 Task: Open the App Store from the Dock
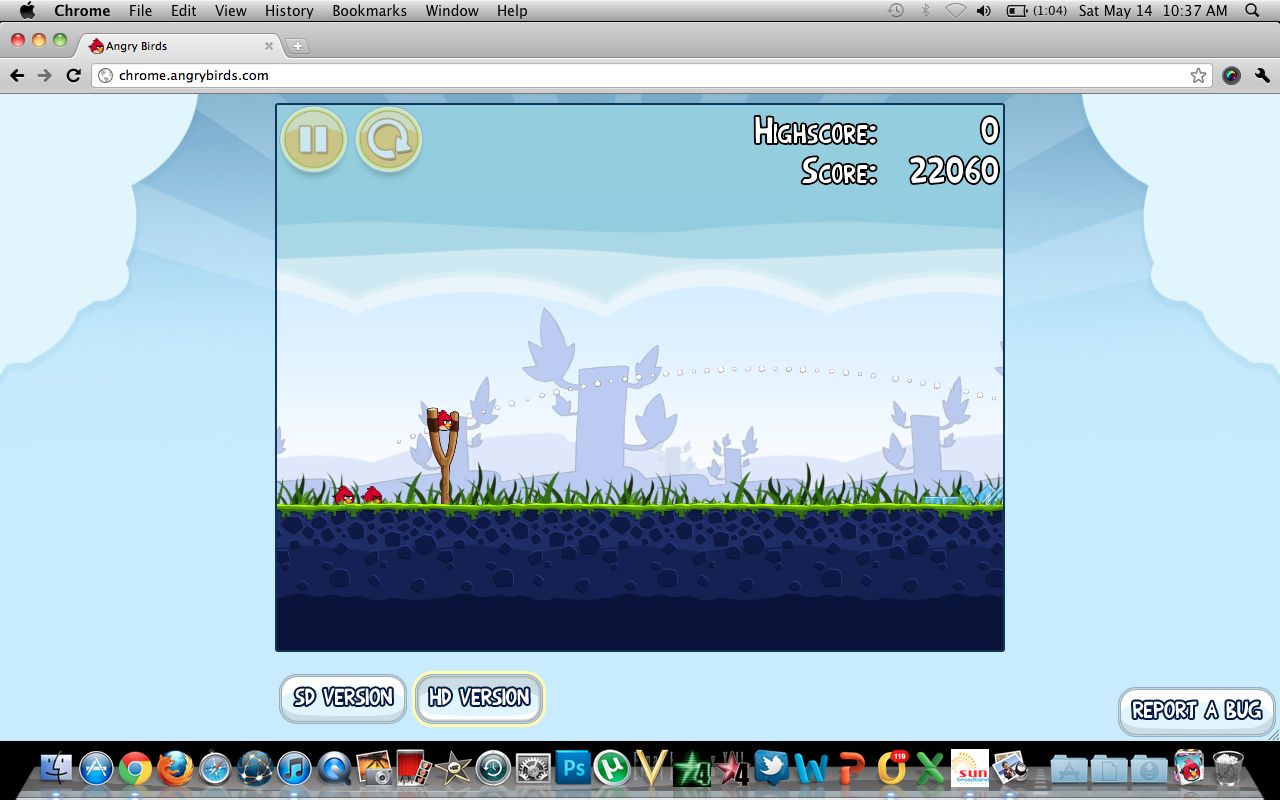click(96, 768)
